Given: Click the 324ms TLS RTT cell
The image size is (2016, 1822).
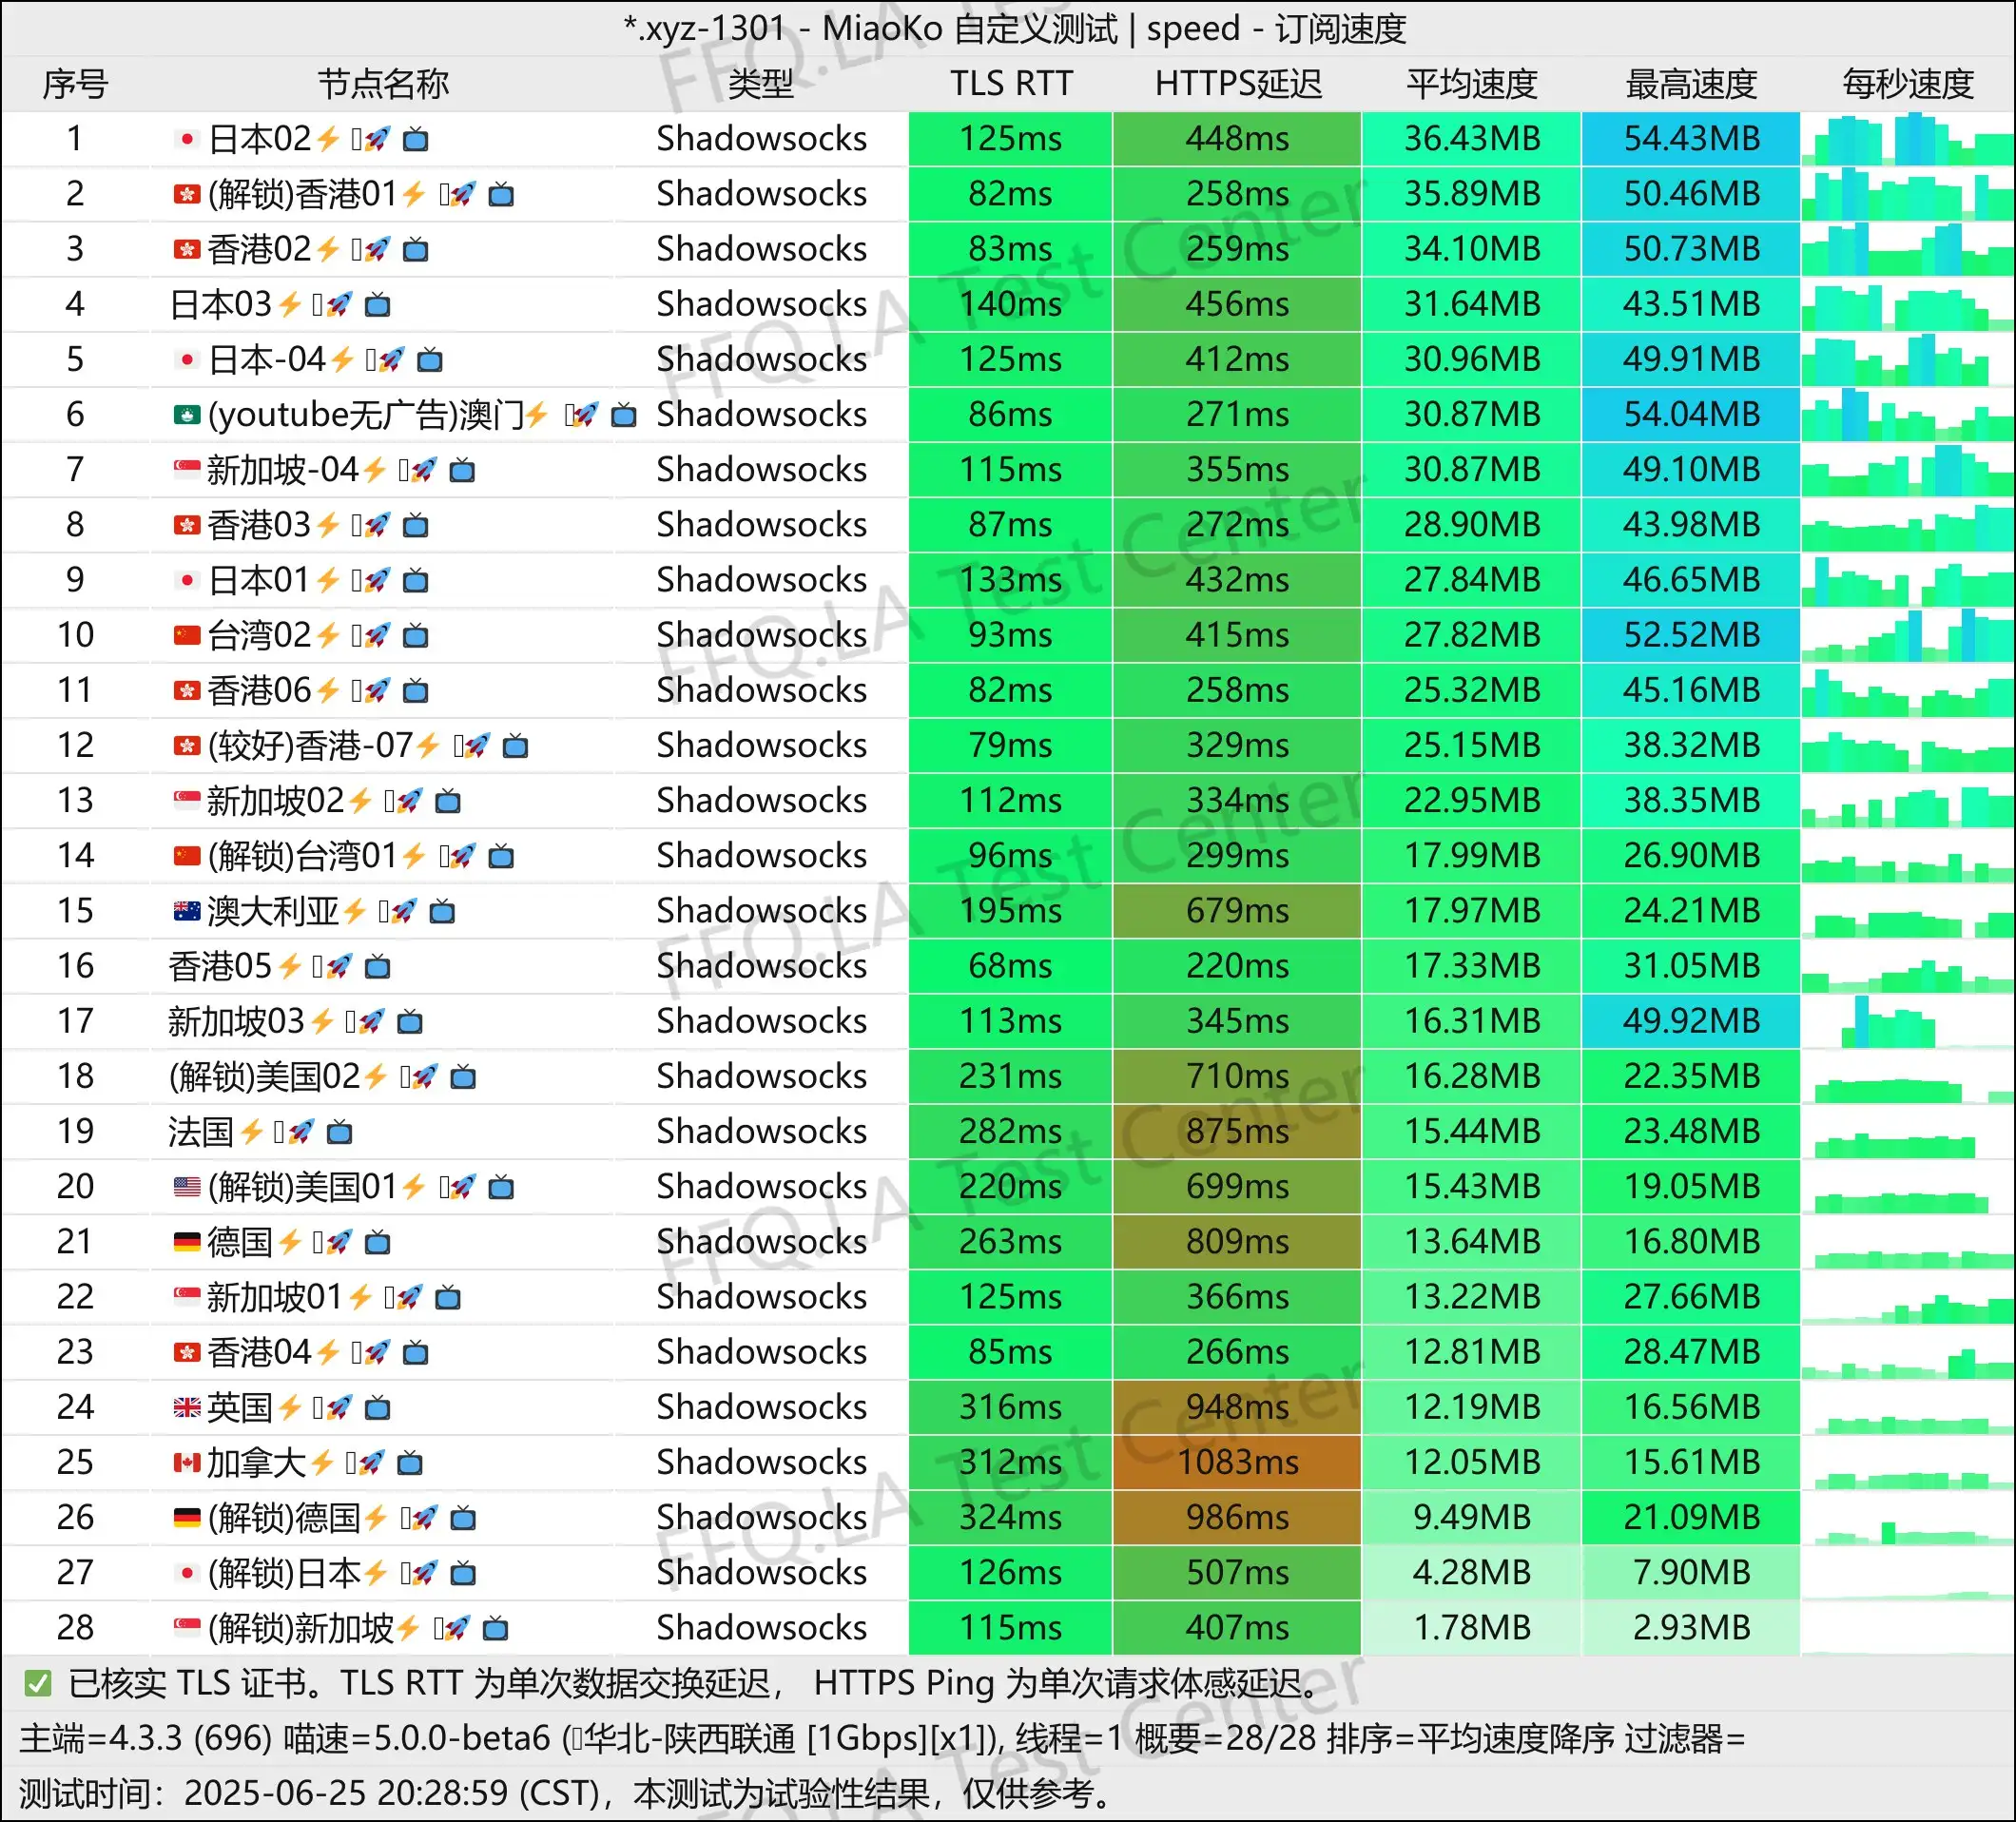Looking at the screenshot, I should [x=1011, y=1518].
